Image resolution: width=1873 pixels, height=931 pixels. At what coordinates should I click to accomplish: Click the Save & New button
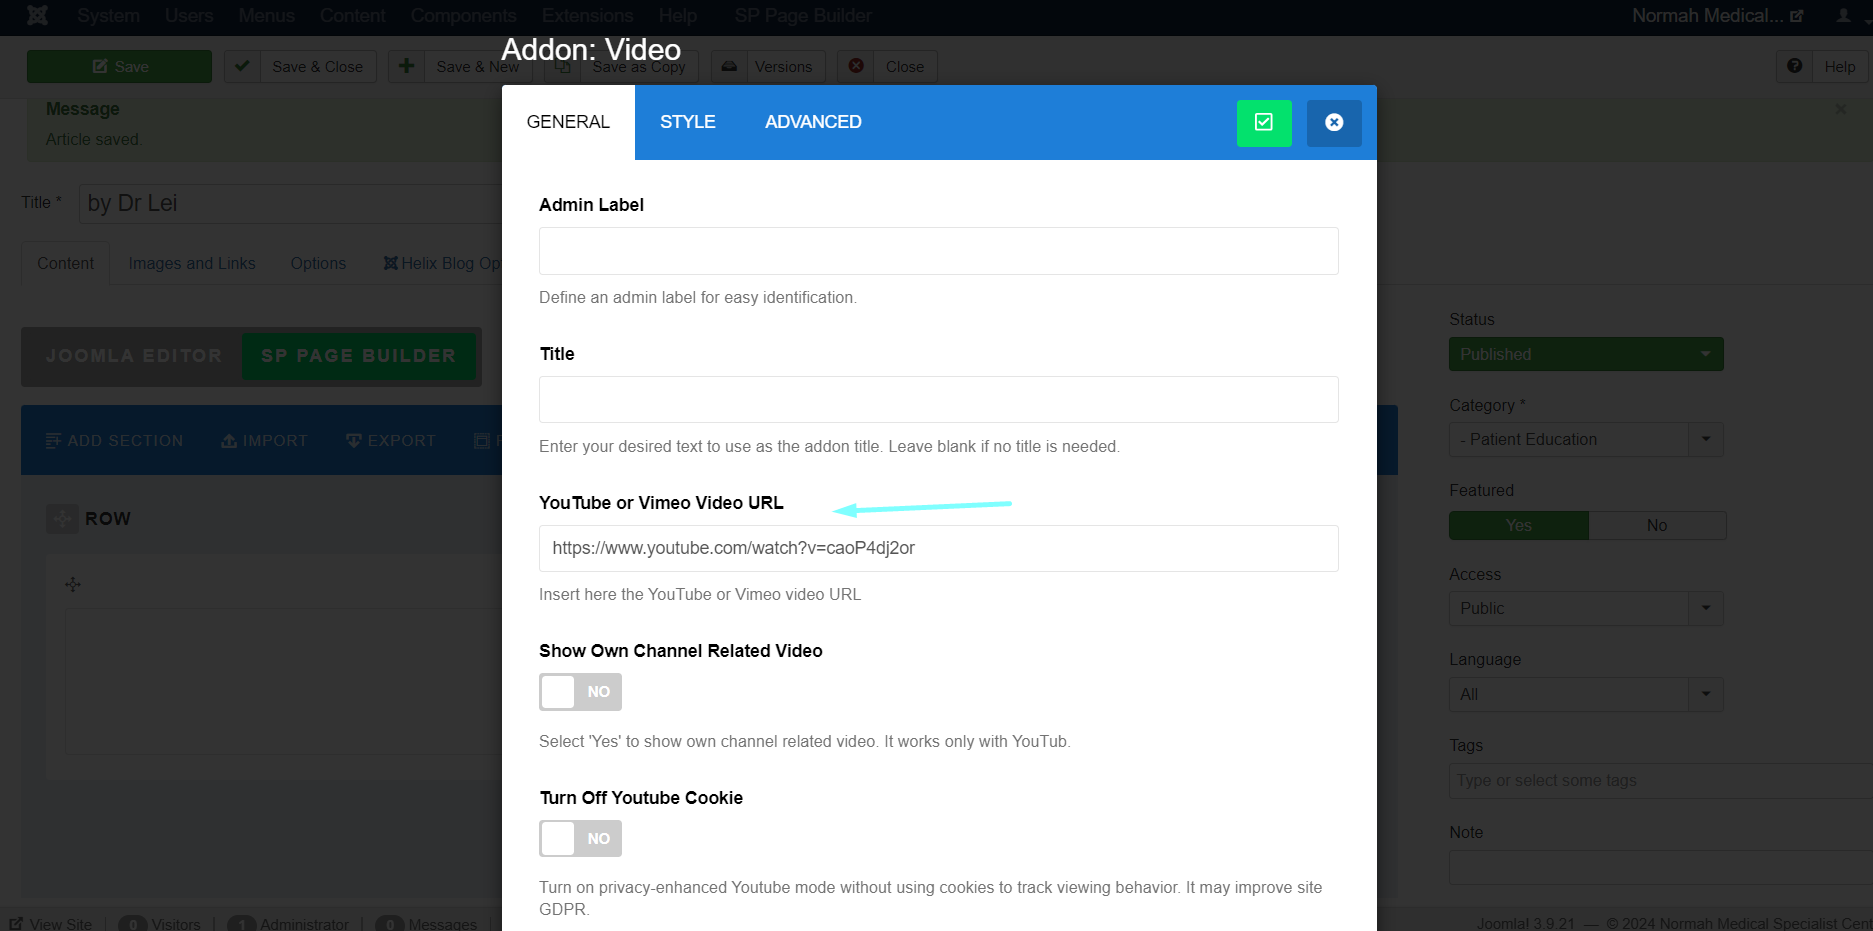pyautogui.click(x=461, y=67)
